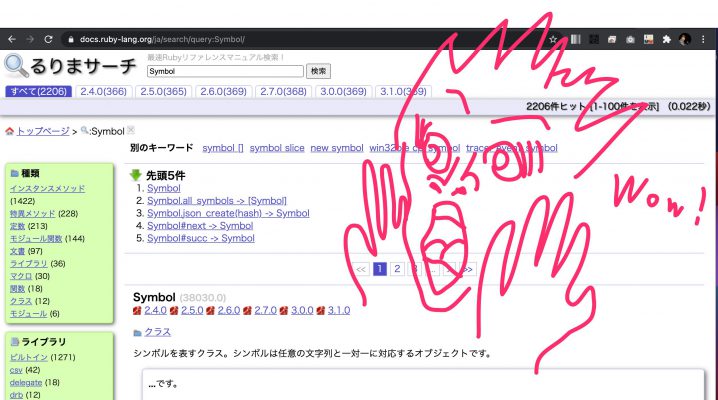The image size is (718, 400).
Task: Click the クラス link under Symbol entry
Action: click(x=158, y=332)
